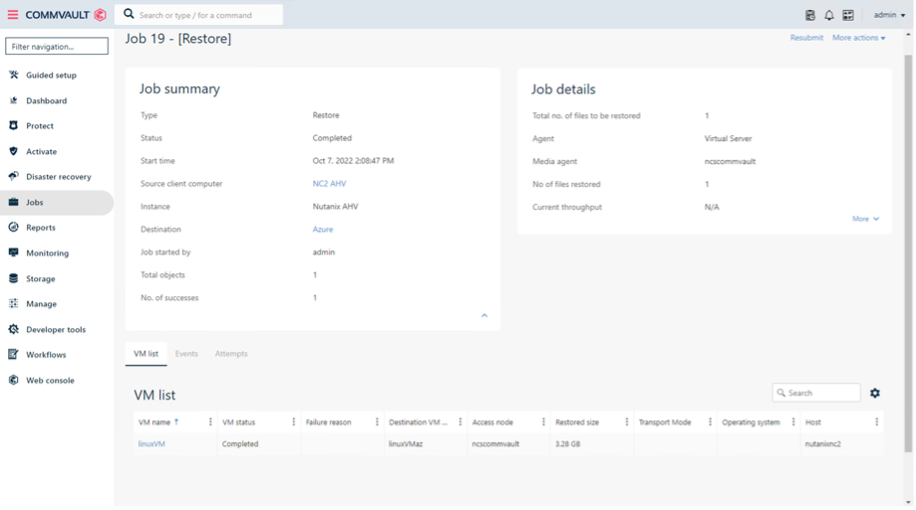The height and width of the screenshot is (510, 916).
Task: Click the search magnifier icon in top bar
Action: click(129, 14)
